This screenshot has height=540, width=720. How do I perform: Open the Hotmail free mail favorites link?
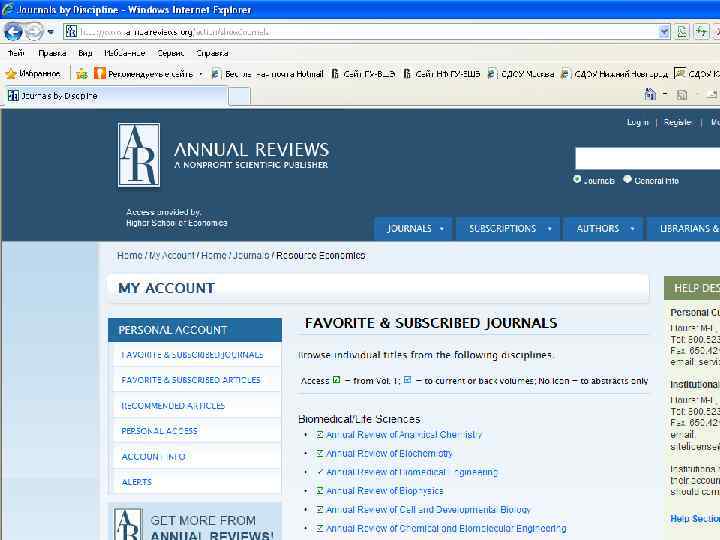[x=267, y=73]
